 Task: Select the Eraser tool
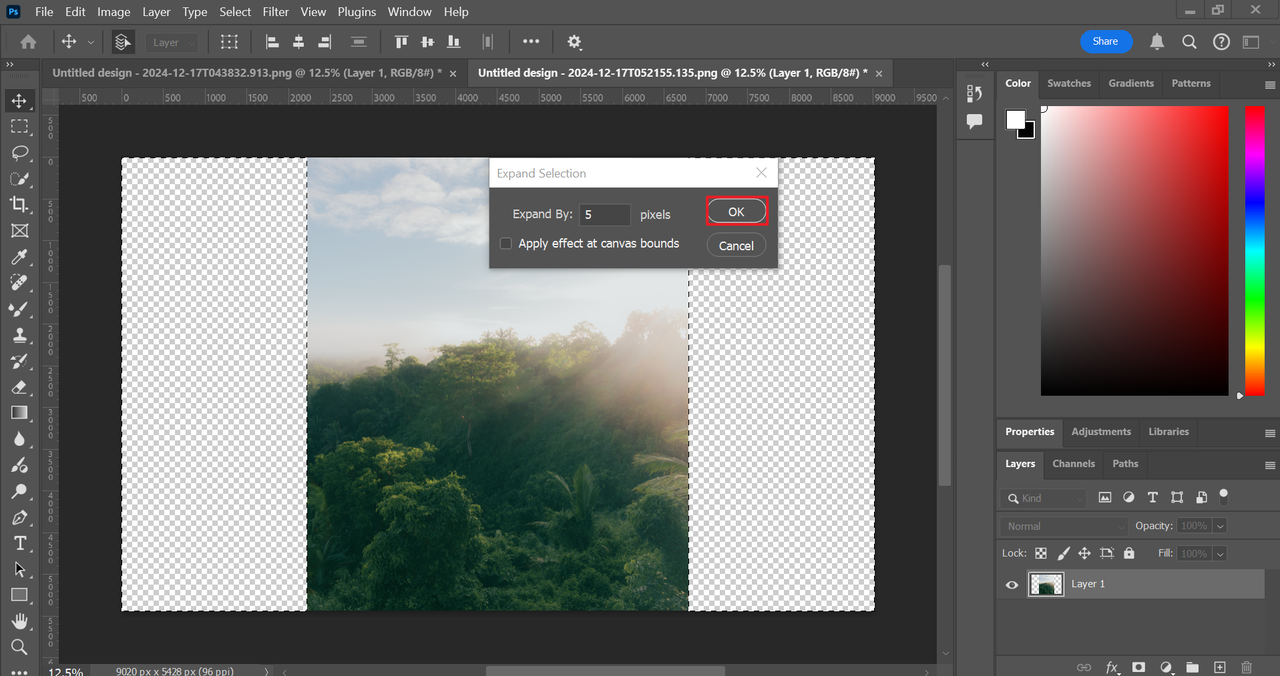(19, 388)
